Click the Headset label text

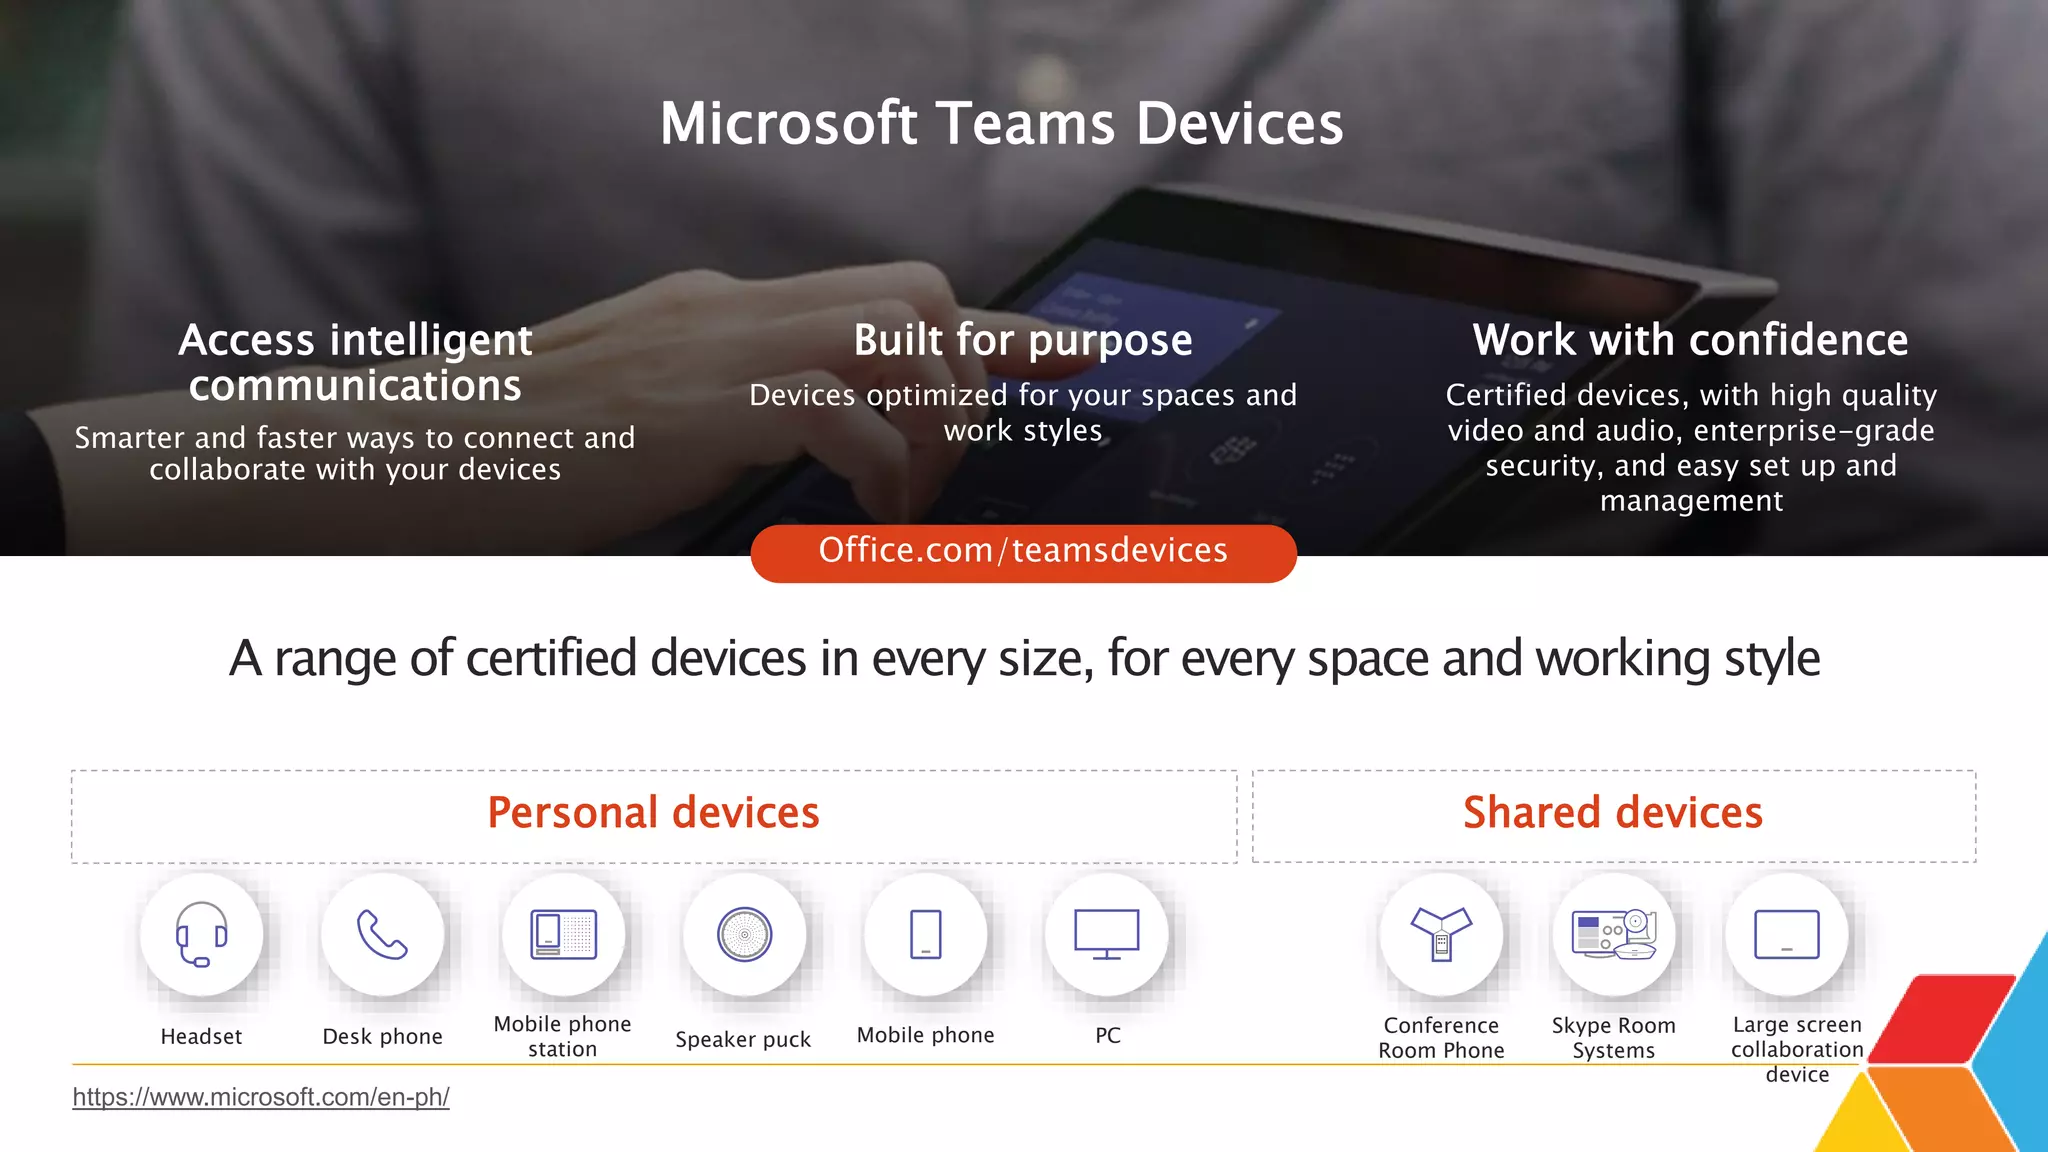(x=201, y=1037)
